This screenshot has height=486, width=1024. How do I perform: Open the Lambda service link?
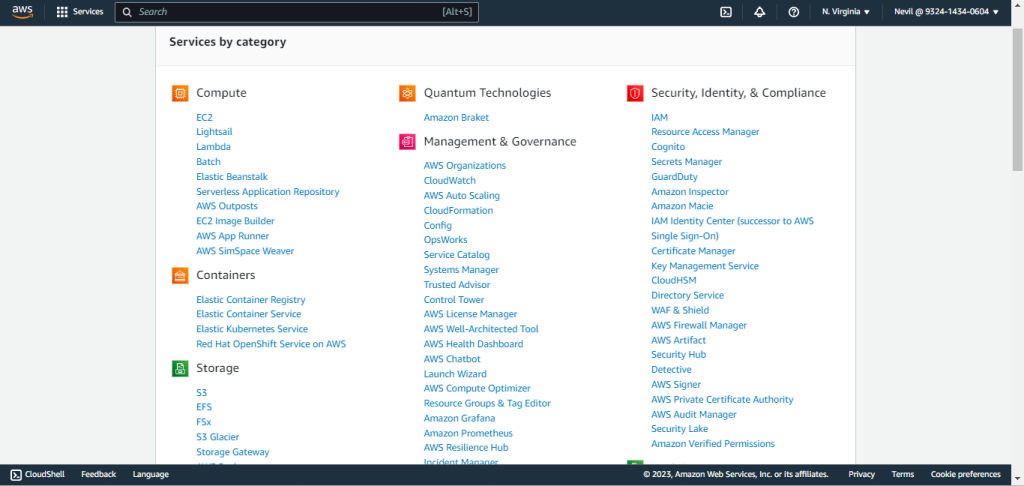pos(214,147)
